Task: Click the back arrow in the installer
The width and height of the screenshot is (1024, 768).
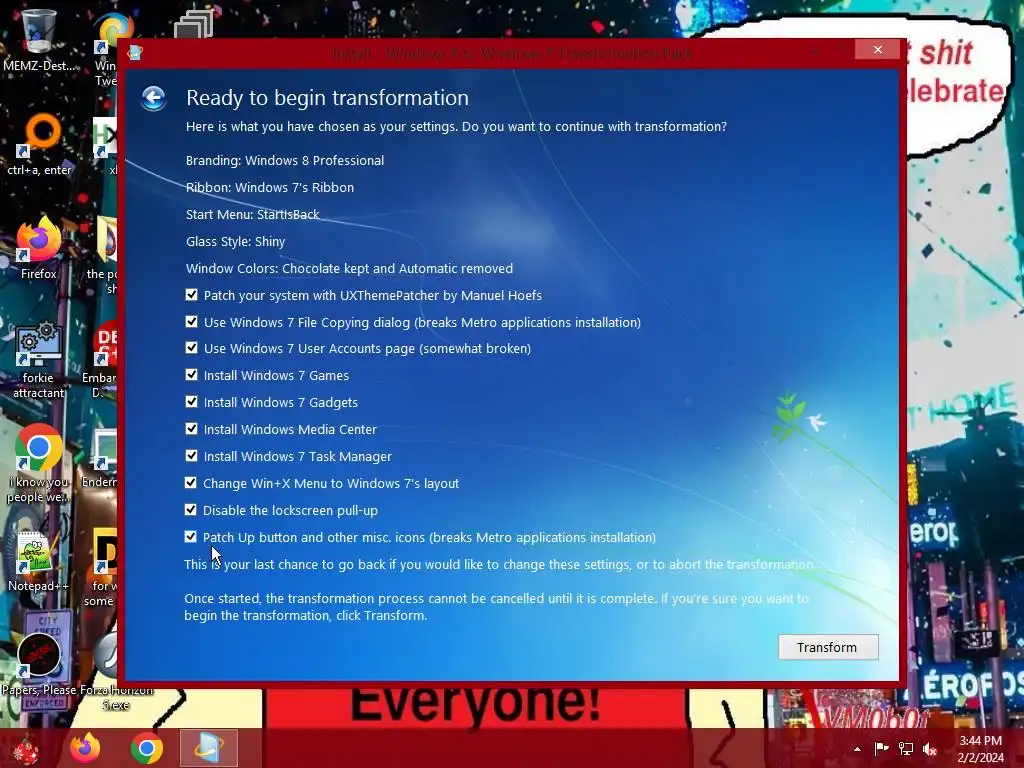Action: 154,99
